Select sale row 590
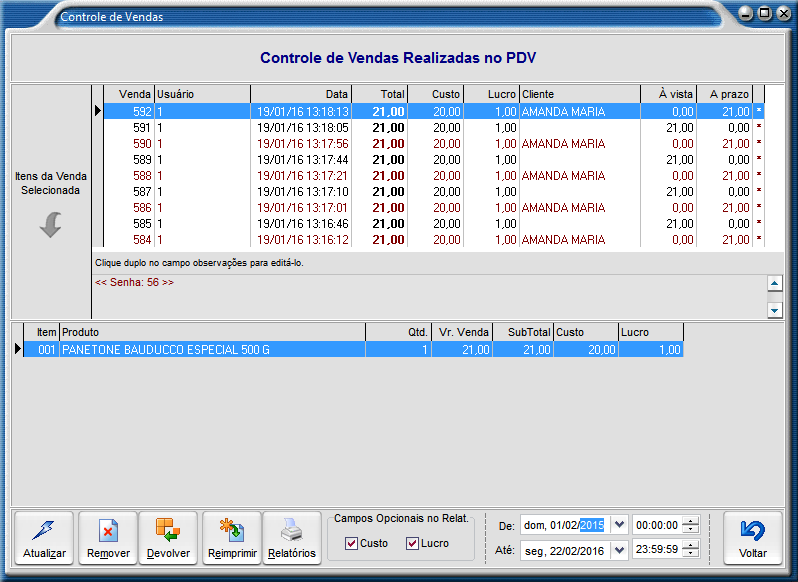The image size is (798, 582). tap(434, 143)
